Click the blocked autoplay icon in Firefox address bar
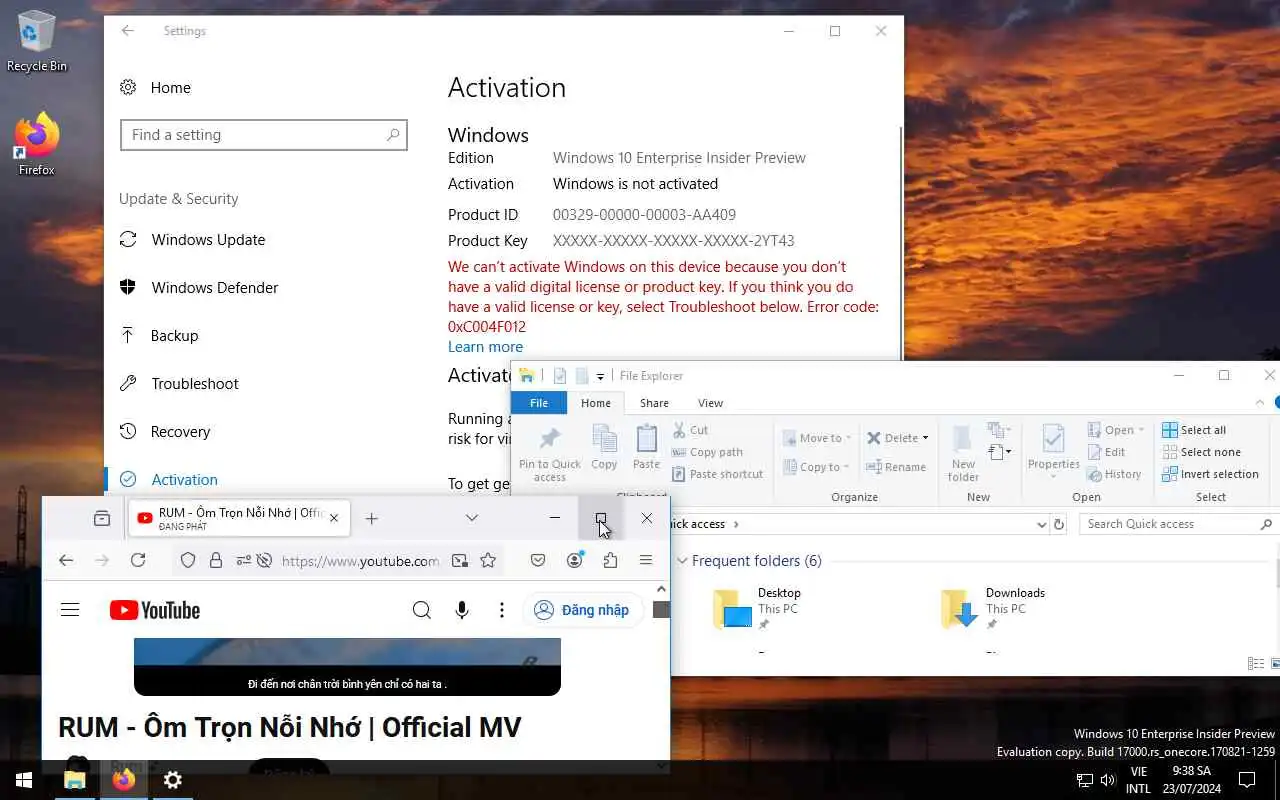This screenshot has width=1280, height=800. [x=265, y=561]
